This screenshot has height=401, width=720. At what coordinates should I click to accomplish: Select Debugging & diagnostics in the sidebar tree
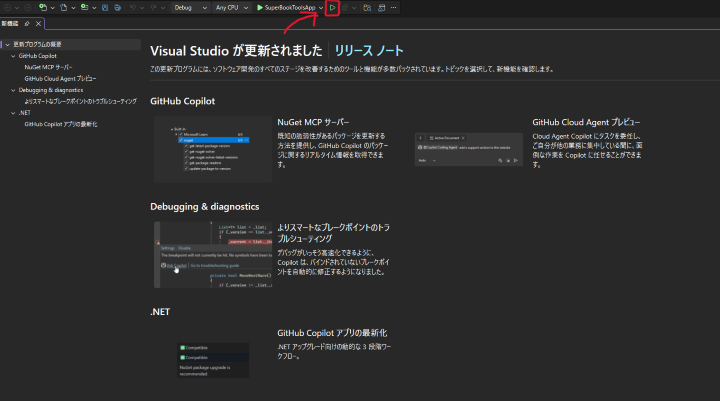51,90
